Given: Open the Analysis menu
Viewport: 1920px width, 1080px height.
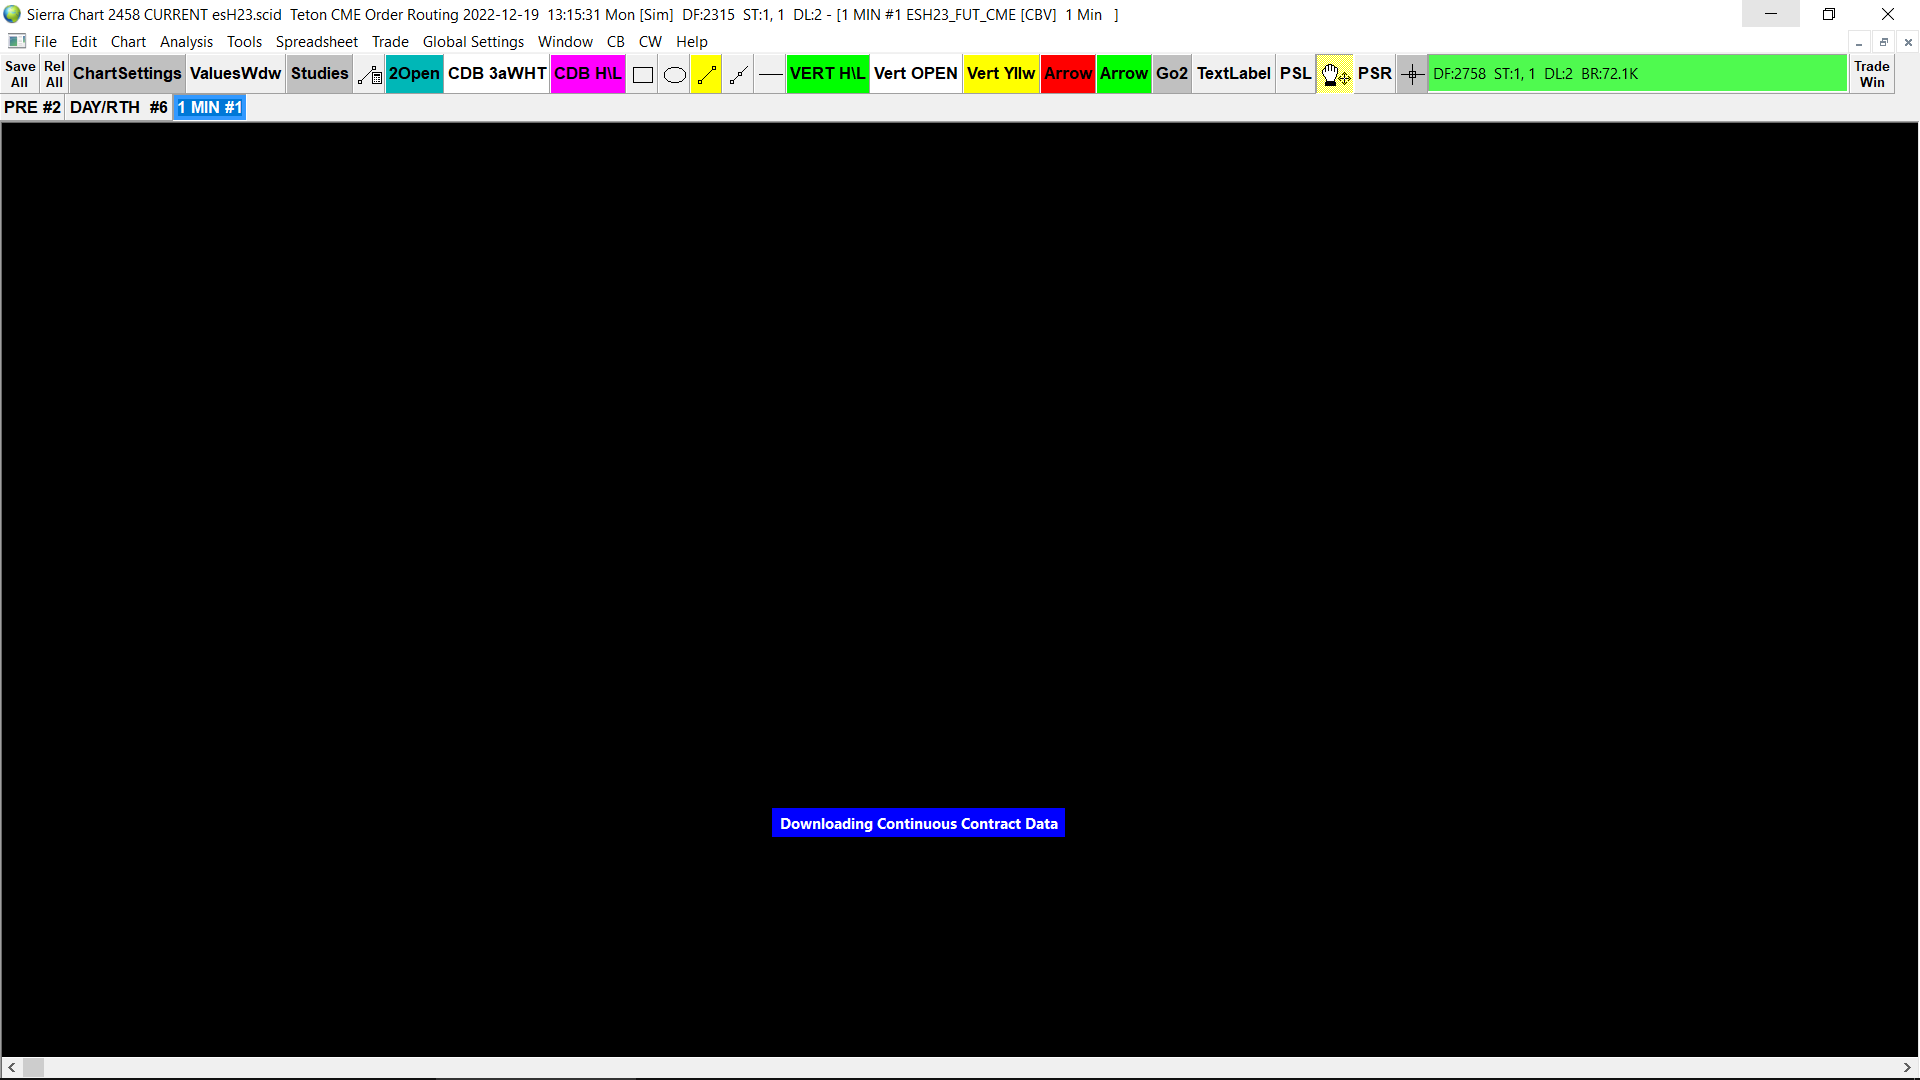Looking at the screenshot, I should pyautogui.click(x=186, y=42).
